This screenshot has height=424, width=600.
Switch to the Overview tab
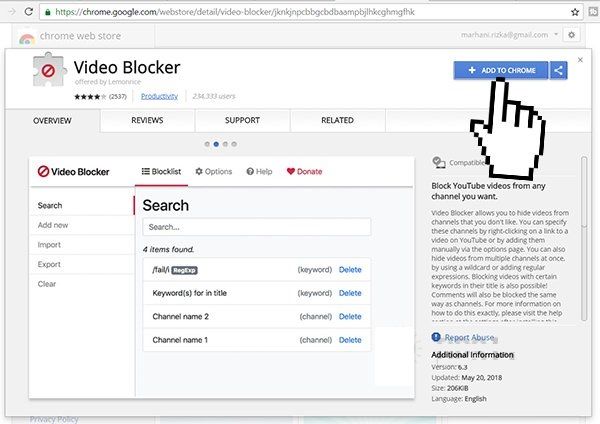click(x=52, y=121)
